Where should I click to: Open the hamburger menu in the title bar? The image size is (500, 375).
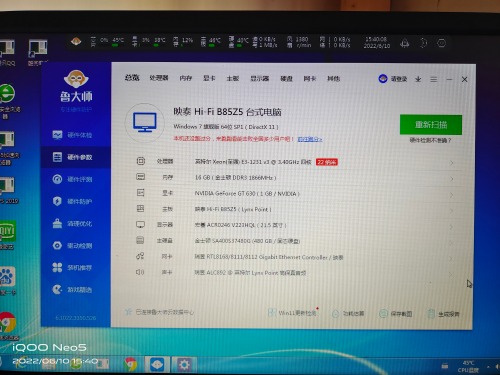(x=433, y=79)
